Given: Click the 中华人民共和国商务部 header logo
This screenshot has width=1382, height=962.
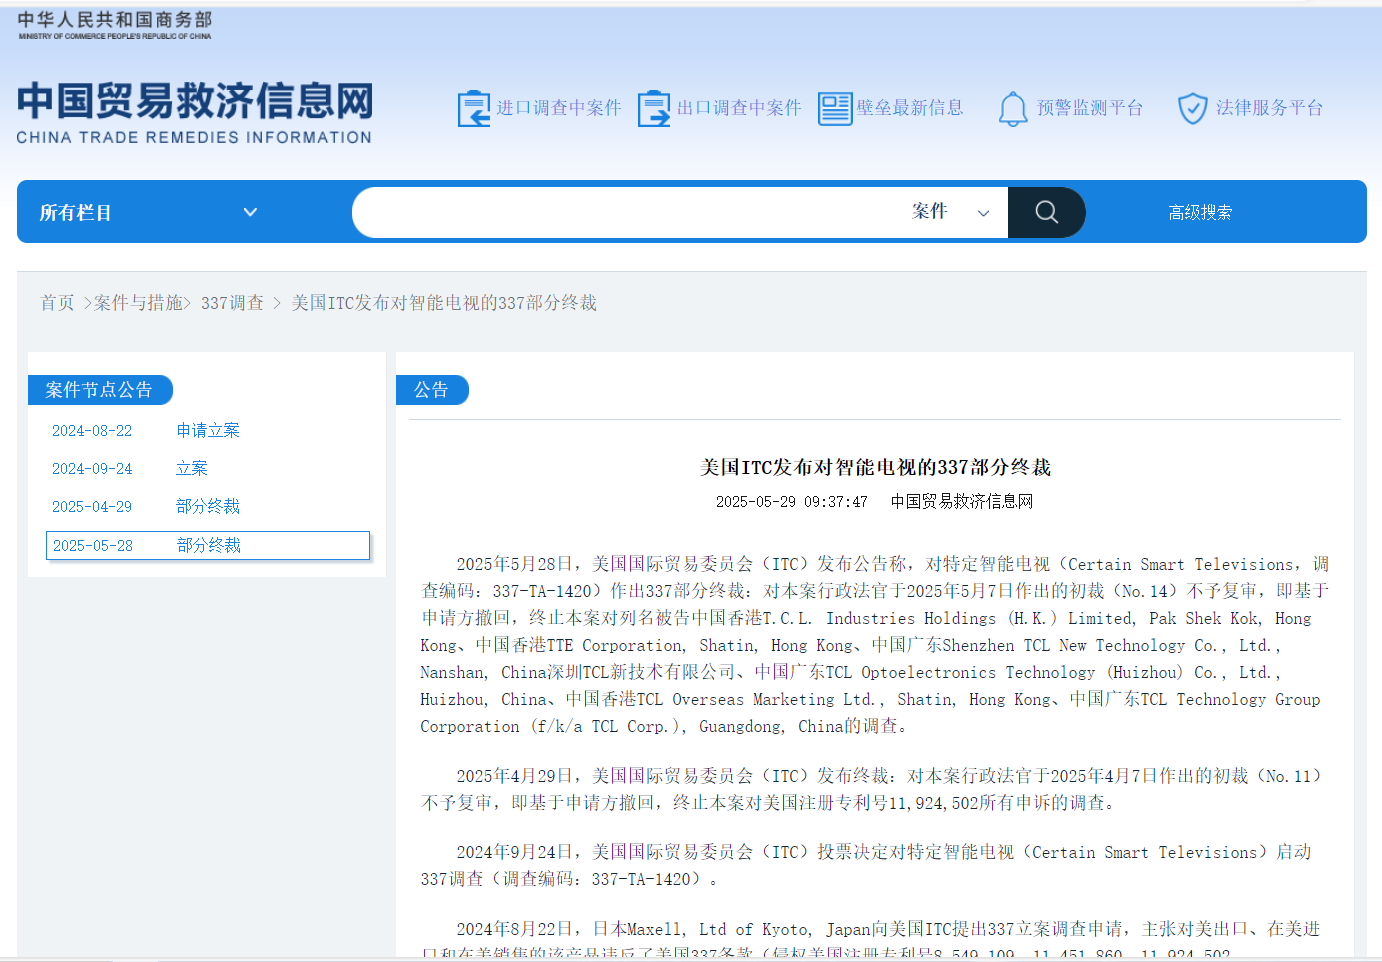Looking at the screenshot, I should point(115,25).
